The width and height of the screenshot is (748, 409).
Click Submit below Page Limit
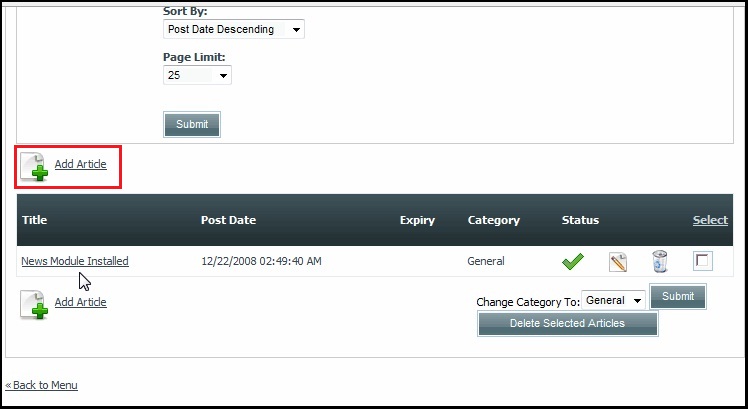click(x=192, y=125)
